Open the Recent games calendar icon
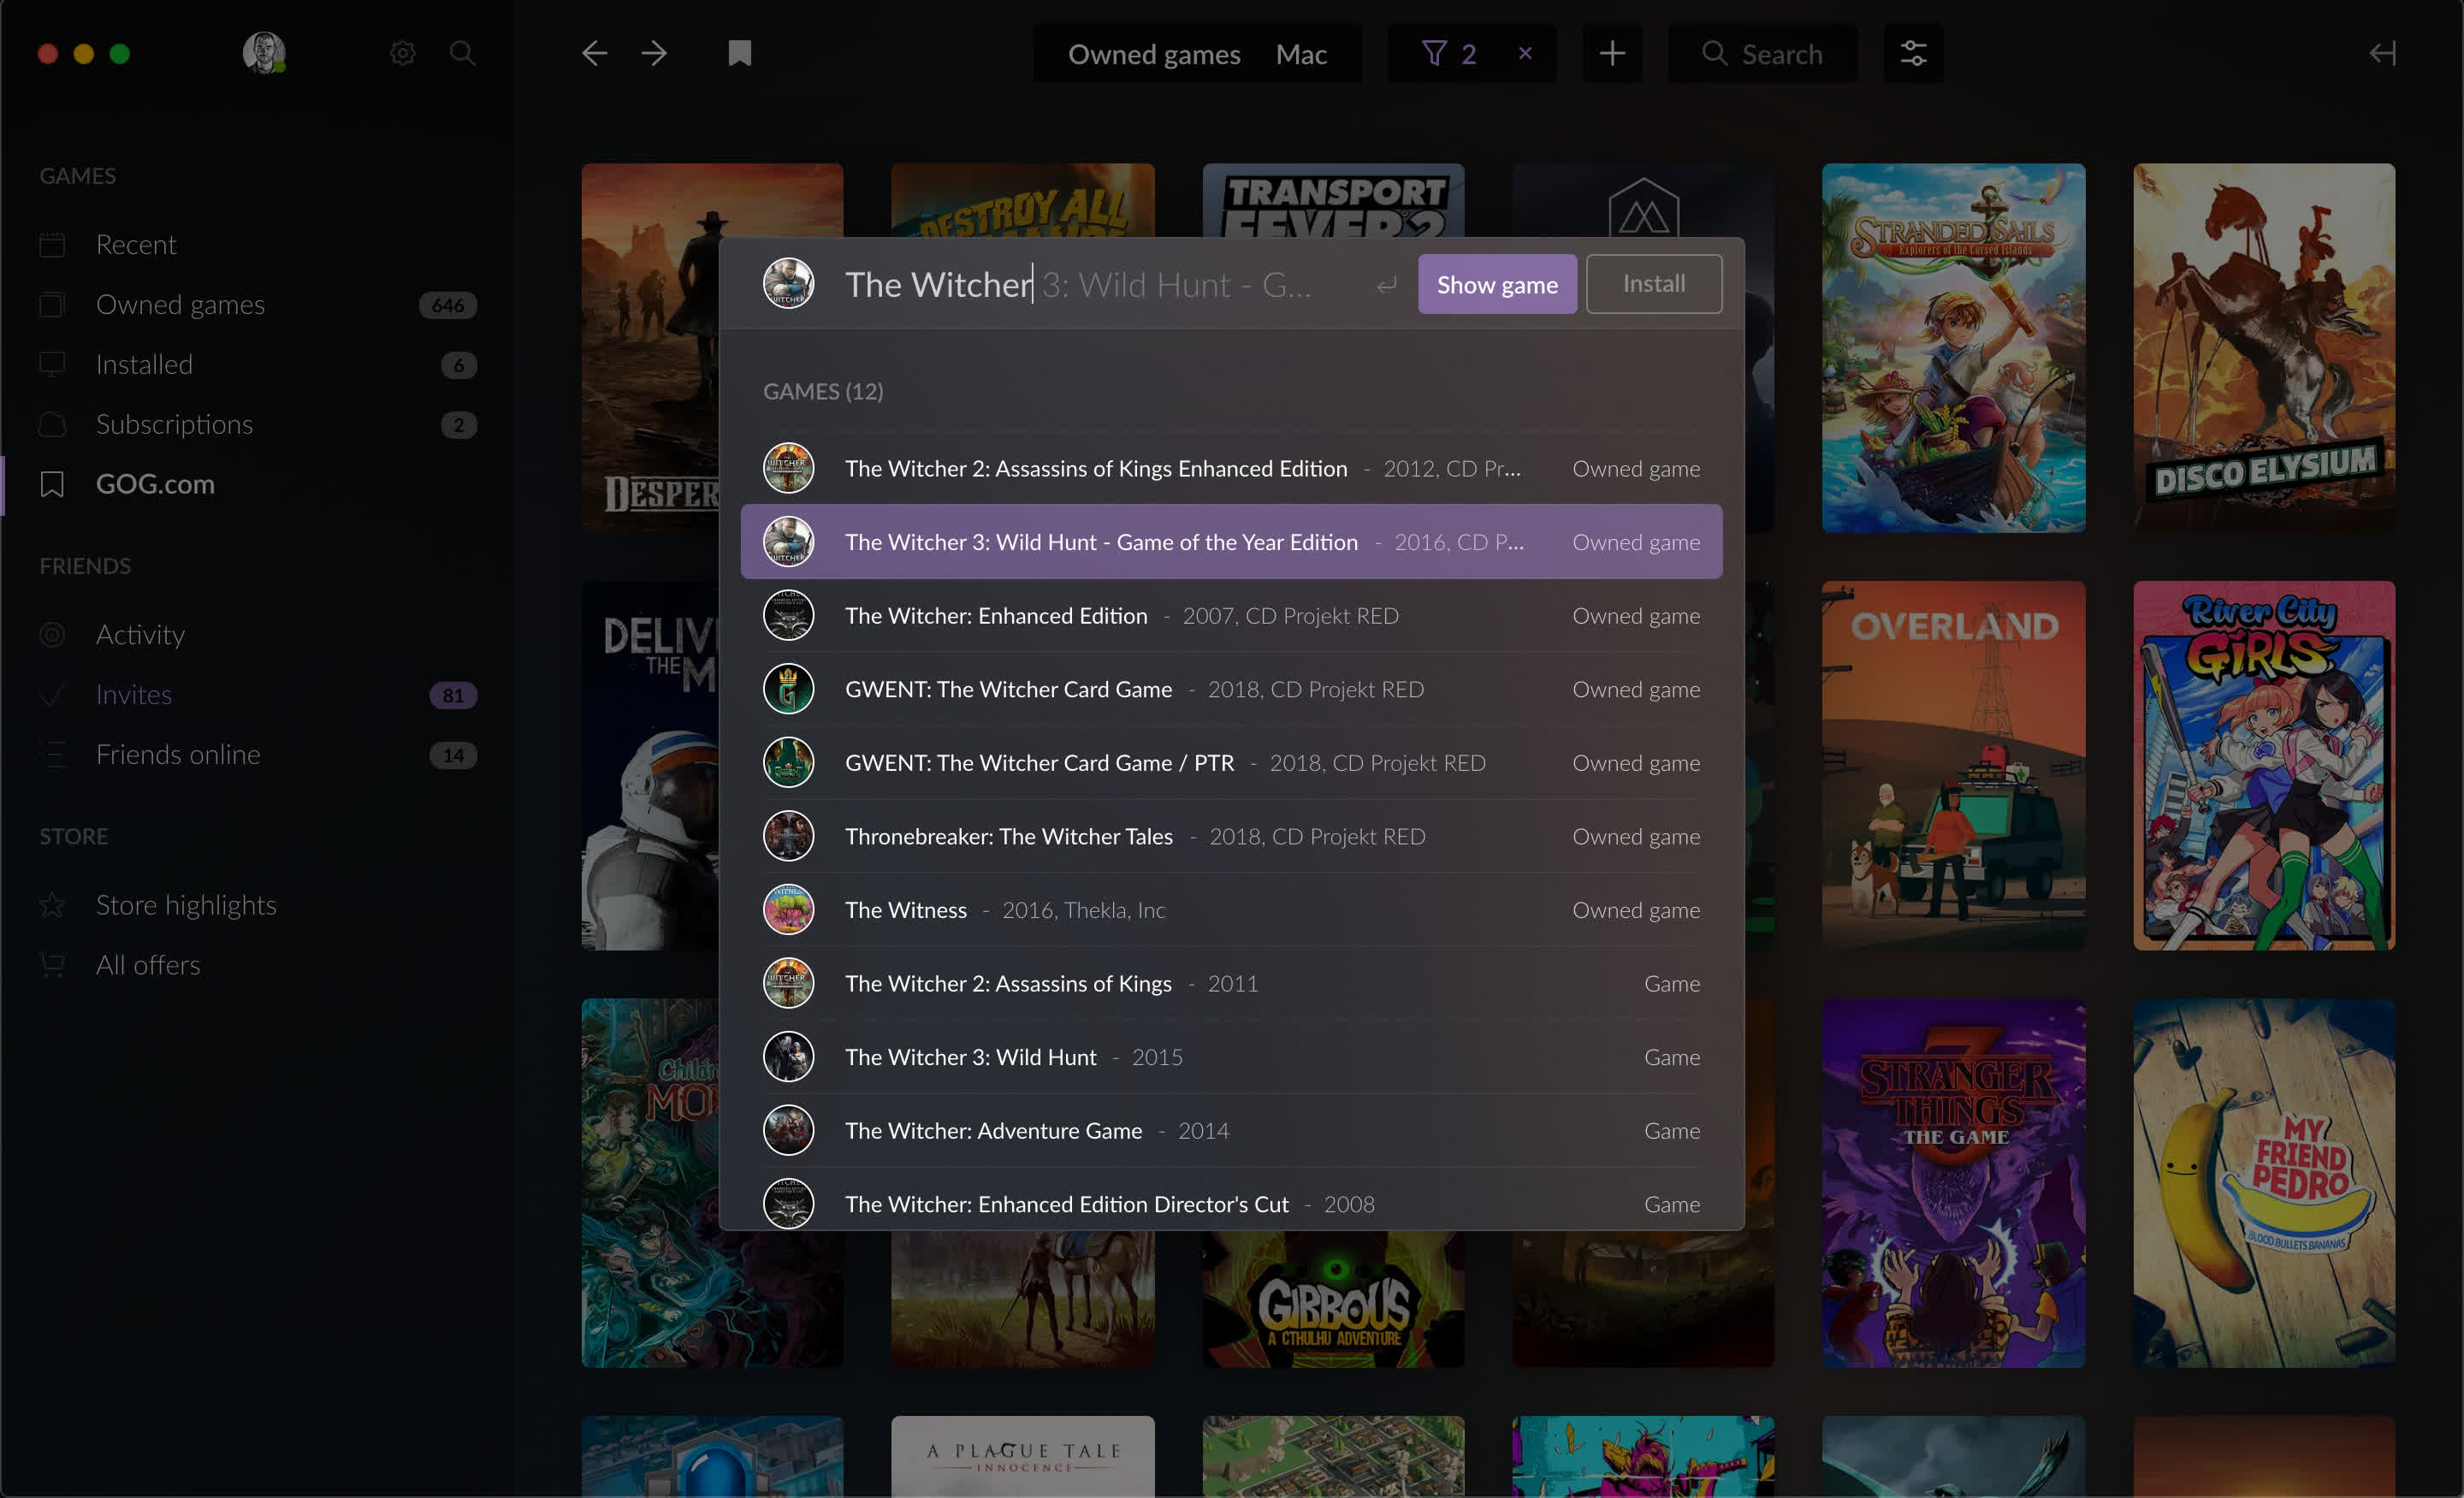Image resolution: width=2464 pixels, height=1498 pixels. (x=53, y=244)
